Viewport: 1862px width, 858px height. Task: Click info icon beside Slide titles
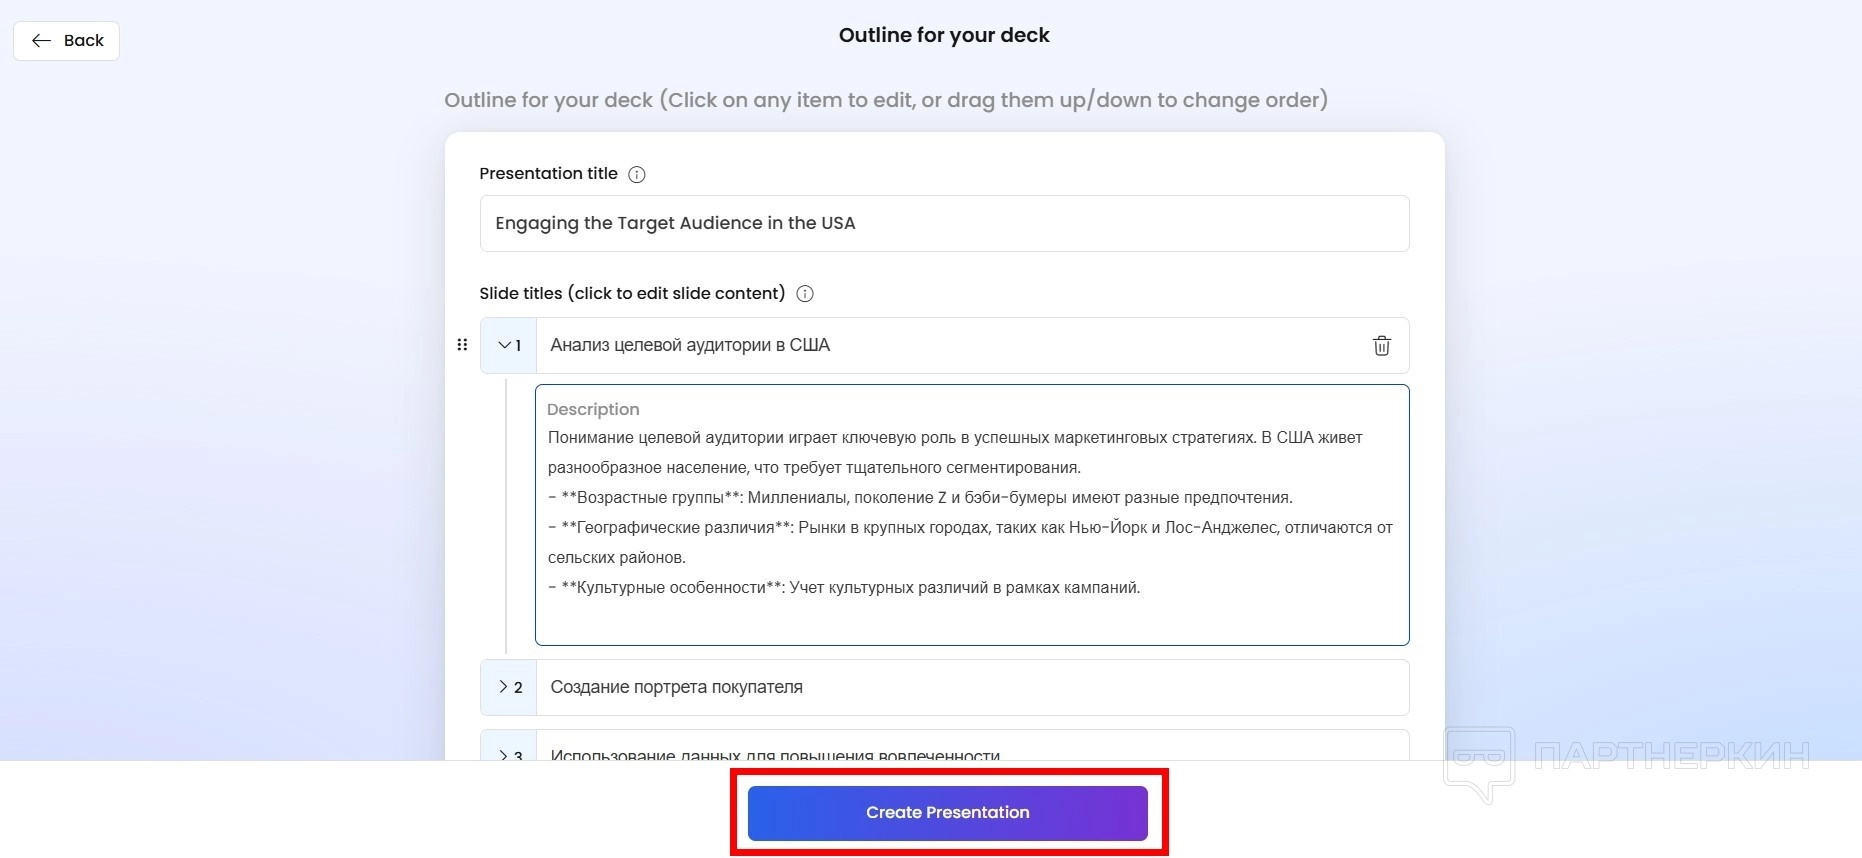[804, 294]
